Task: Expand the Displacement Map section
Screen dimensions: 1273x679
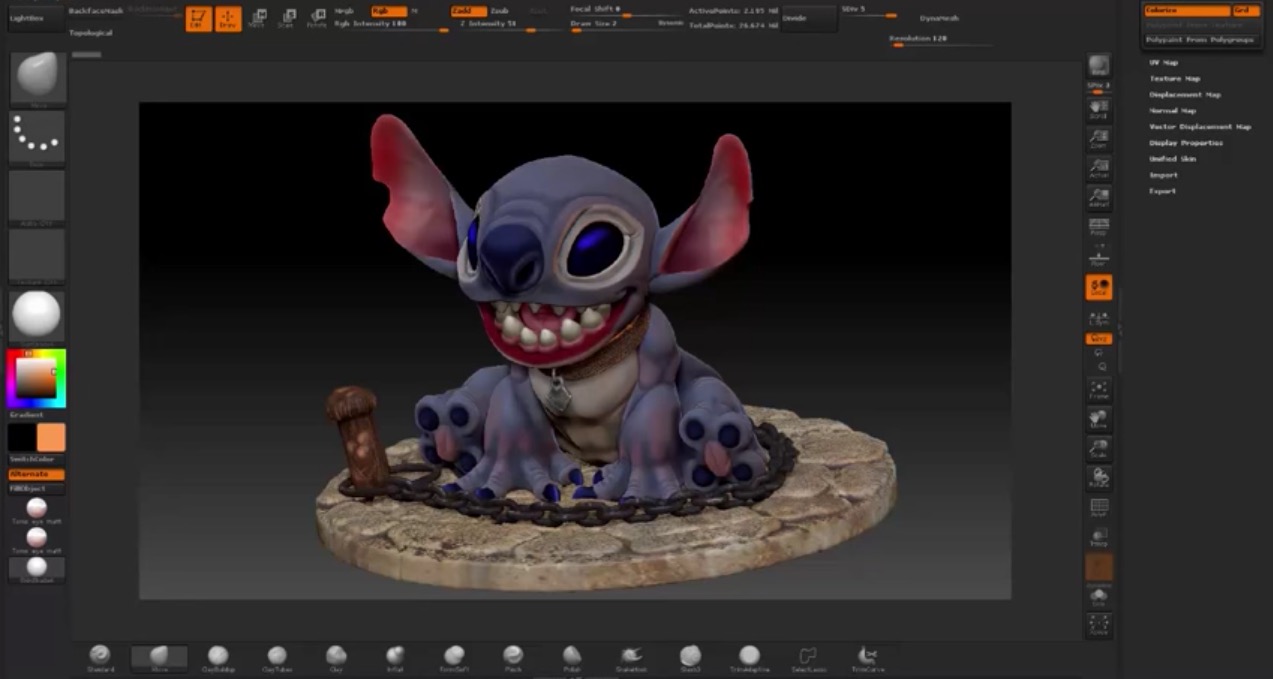Action: 1186,94
